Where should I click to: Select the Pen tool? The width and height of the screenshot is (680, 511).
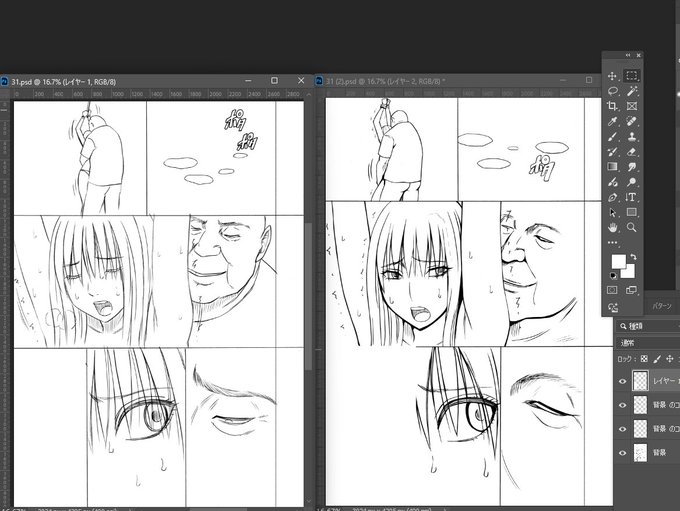click(x=612, y=197)
